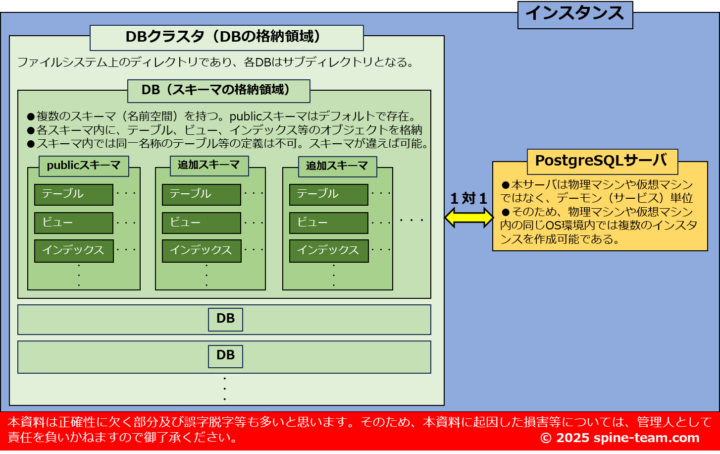This screenshot has height=454, width=720.
Task: Click the ファイルシステム上のディレクトリであり description line
Action: tap(215, 62)
